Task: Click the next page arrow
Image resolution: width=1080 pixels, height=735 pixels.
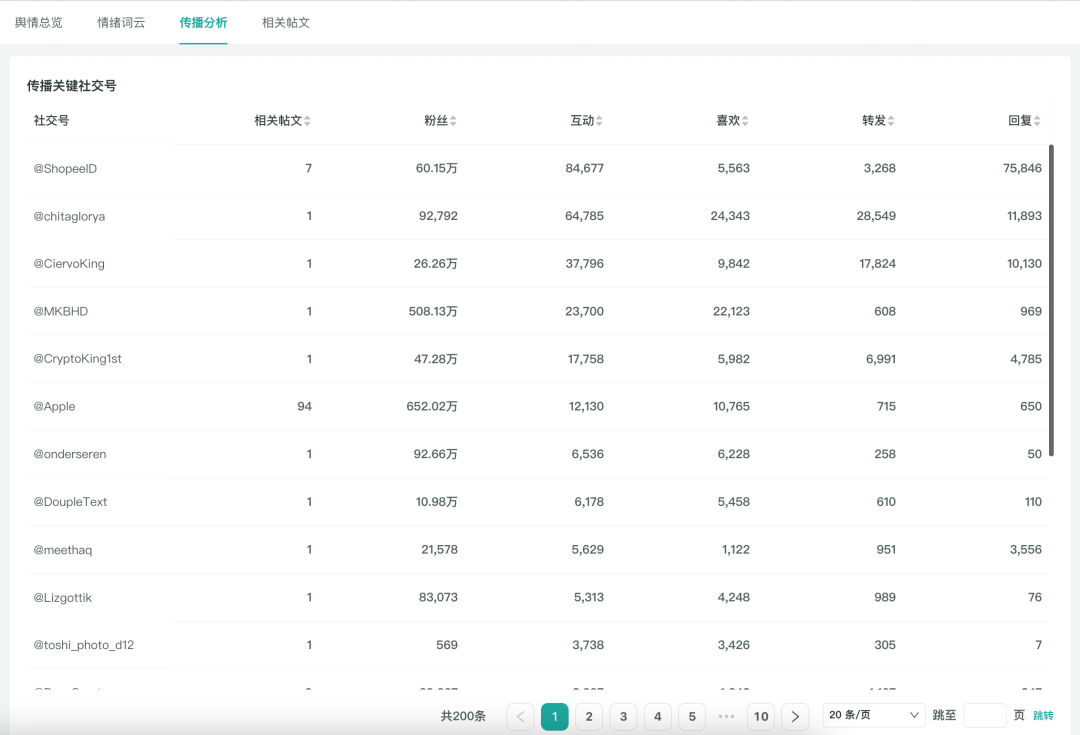Action: tap(795, 716)
